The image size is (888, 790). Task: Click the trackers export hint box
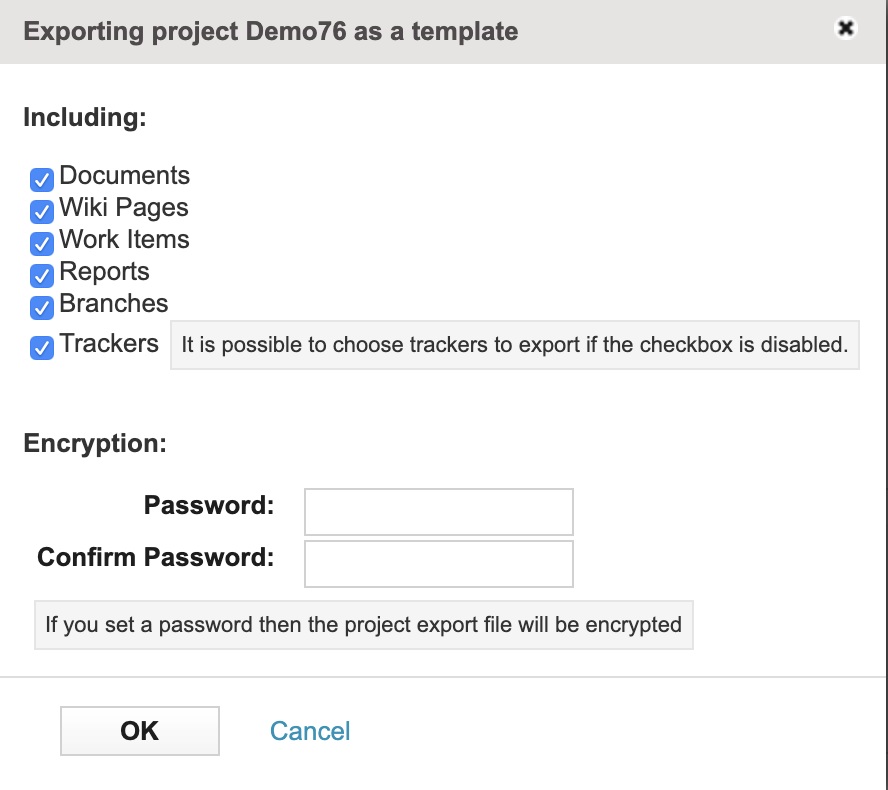pos(515,345)
